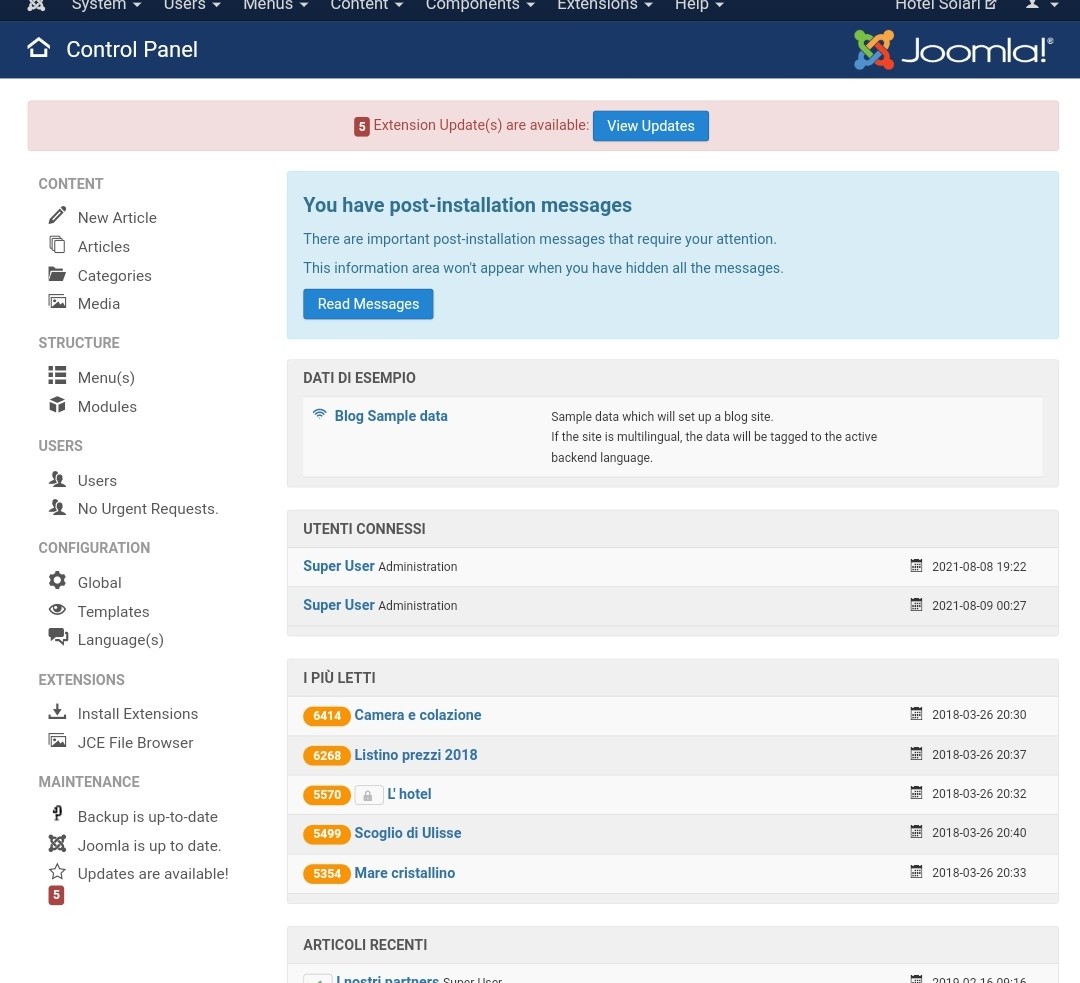Viewport: 1080px width, 983px height.
Task: Click the Control Panel home icon
Action: point(39,48)
